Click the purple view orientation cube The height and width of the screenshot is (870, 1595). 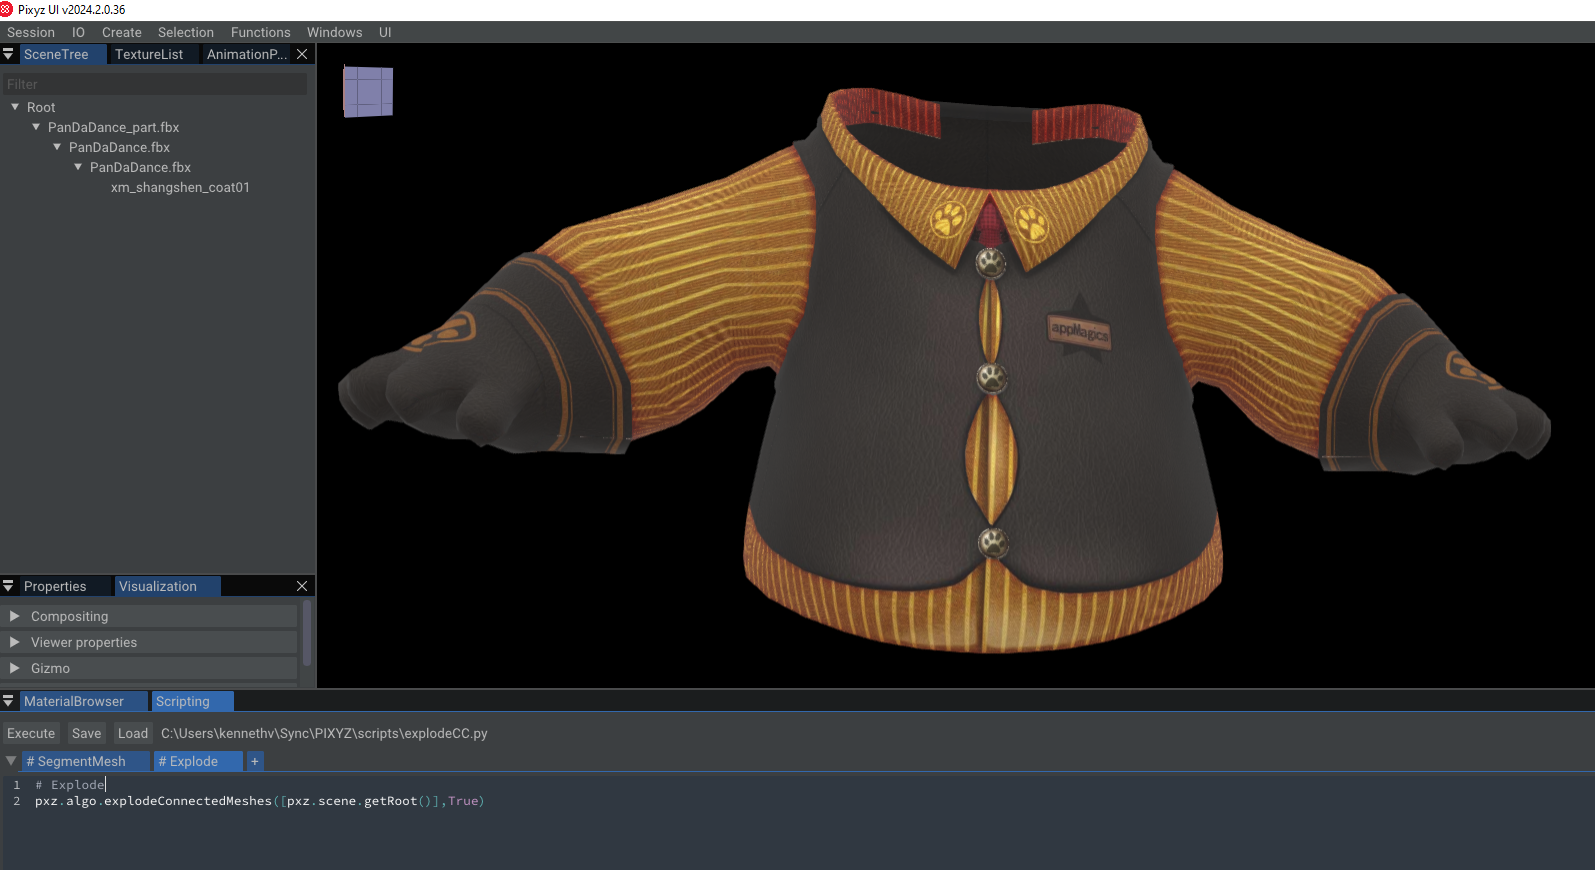click(368, 91)
